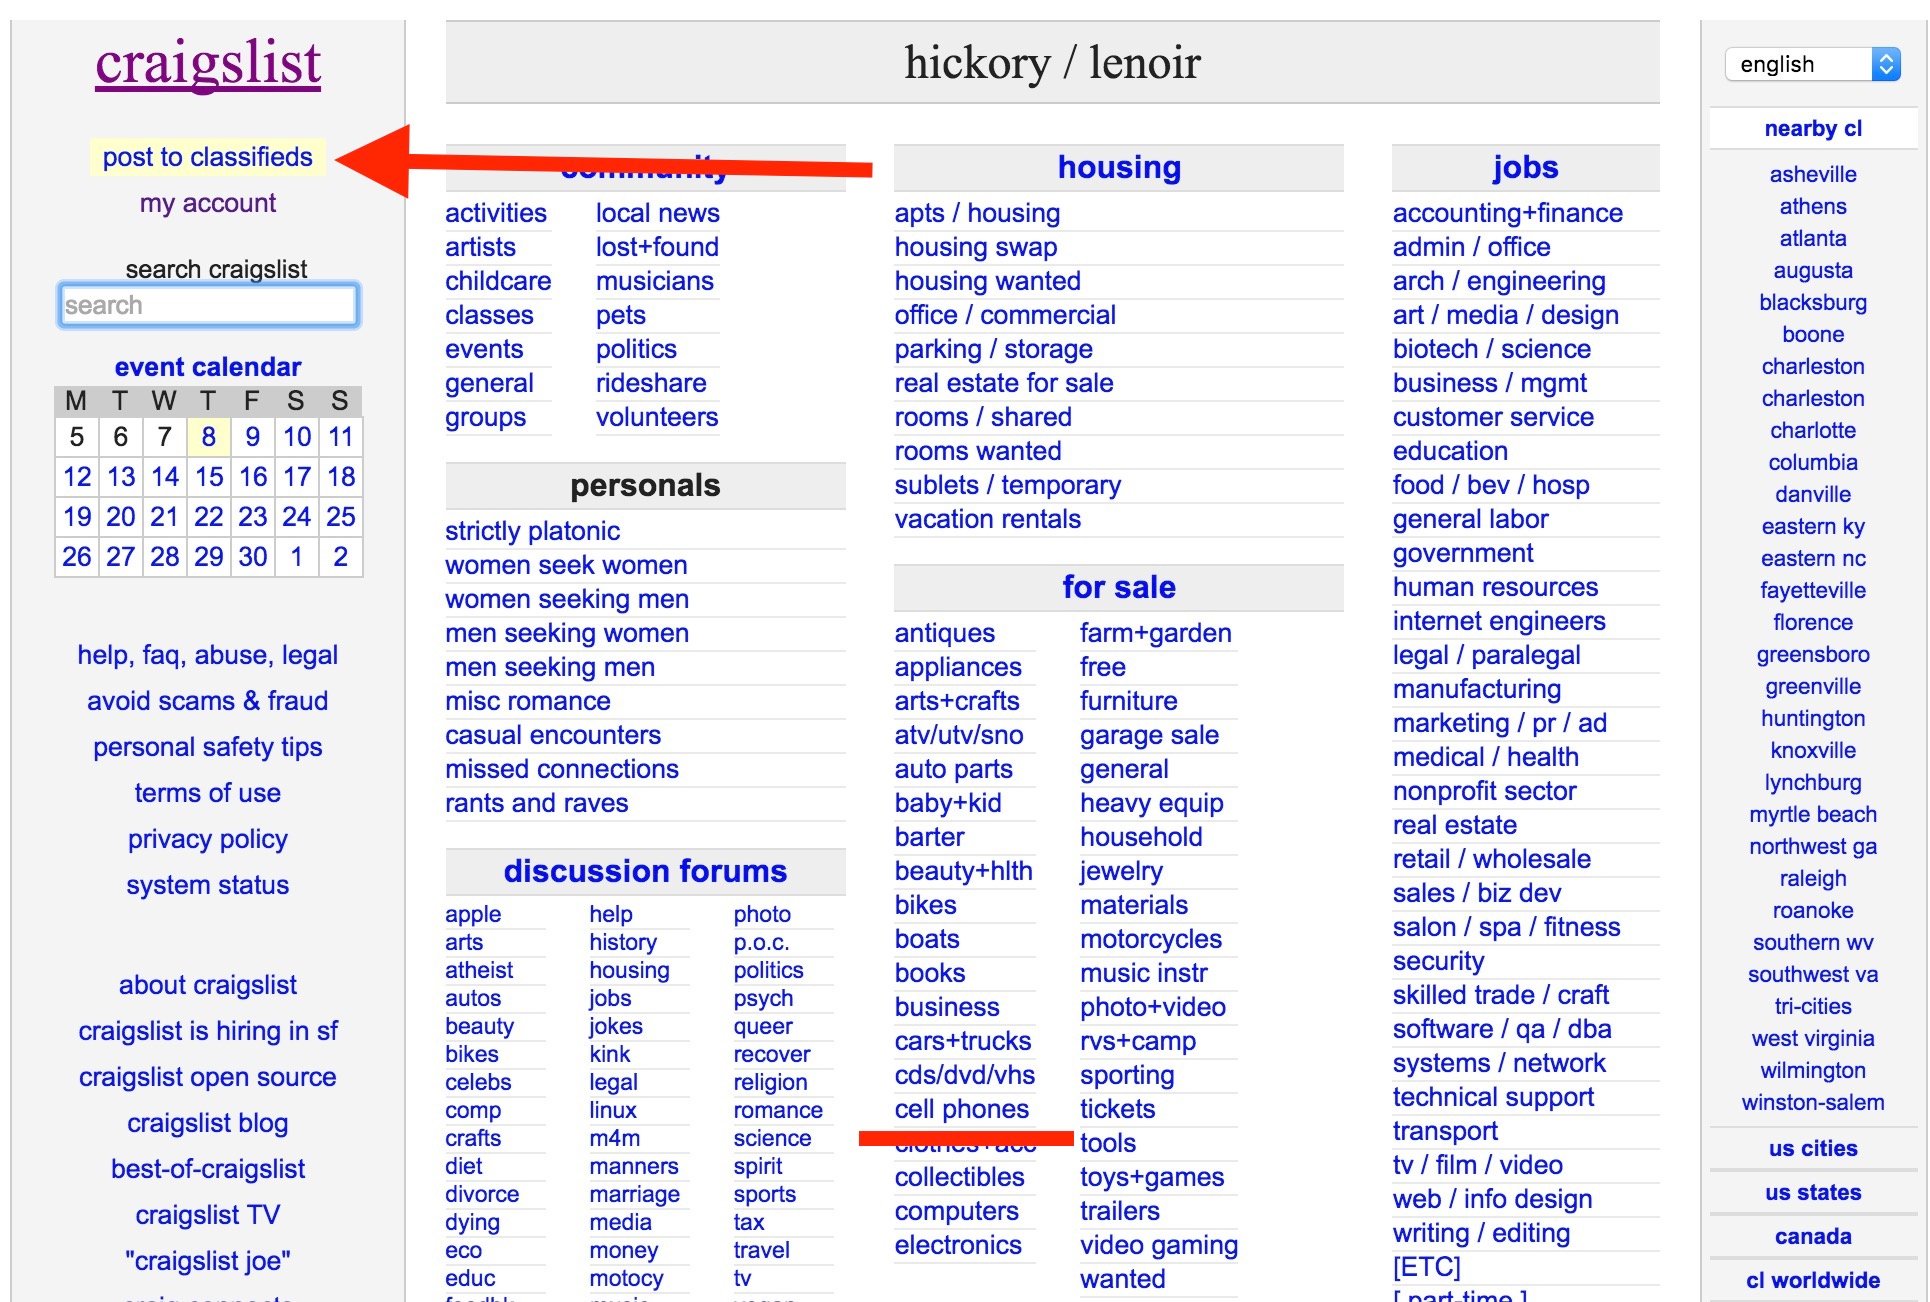Open craigslist TV link
The height and width of the screenshot is (1302, 1930).
click(x=208, y=1215)
